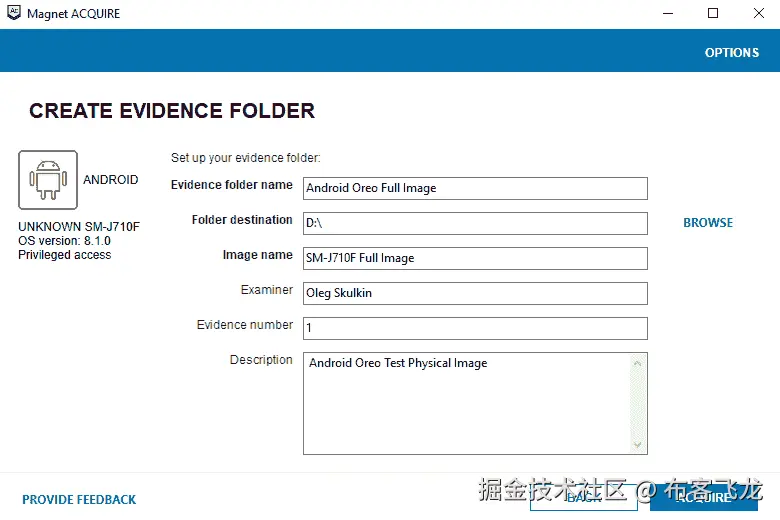
Task: Minimize the Magnet ACQUIRE window
Action: [x=668, y=13]
